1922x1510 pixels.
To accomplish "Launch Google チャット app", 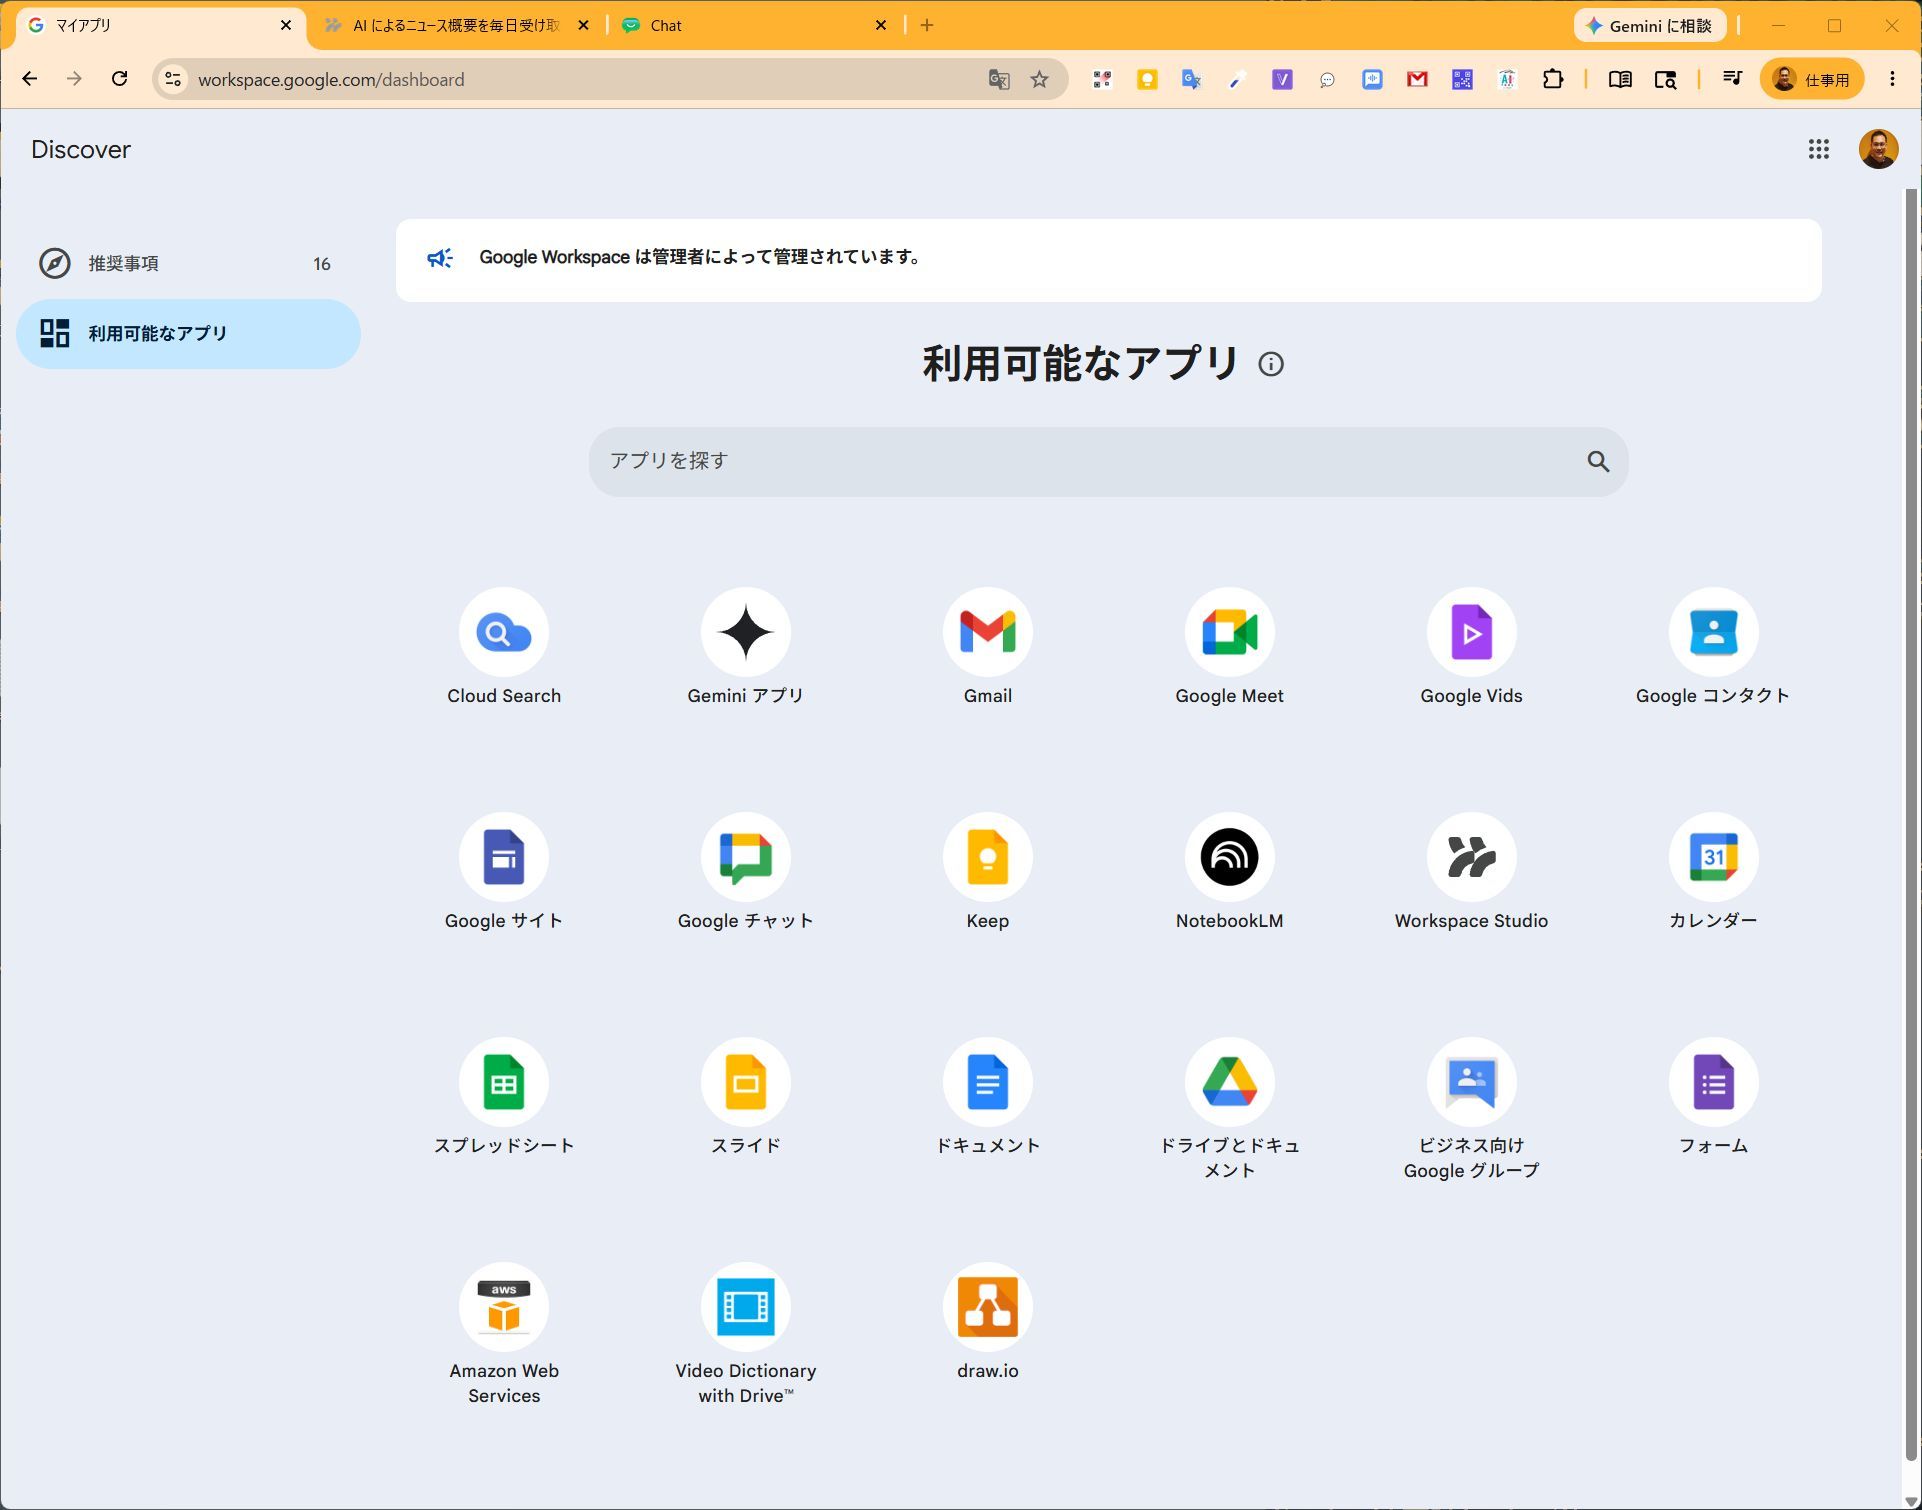I will click(746, 872).
